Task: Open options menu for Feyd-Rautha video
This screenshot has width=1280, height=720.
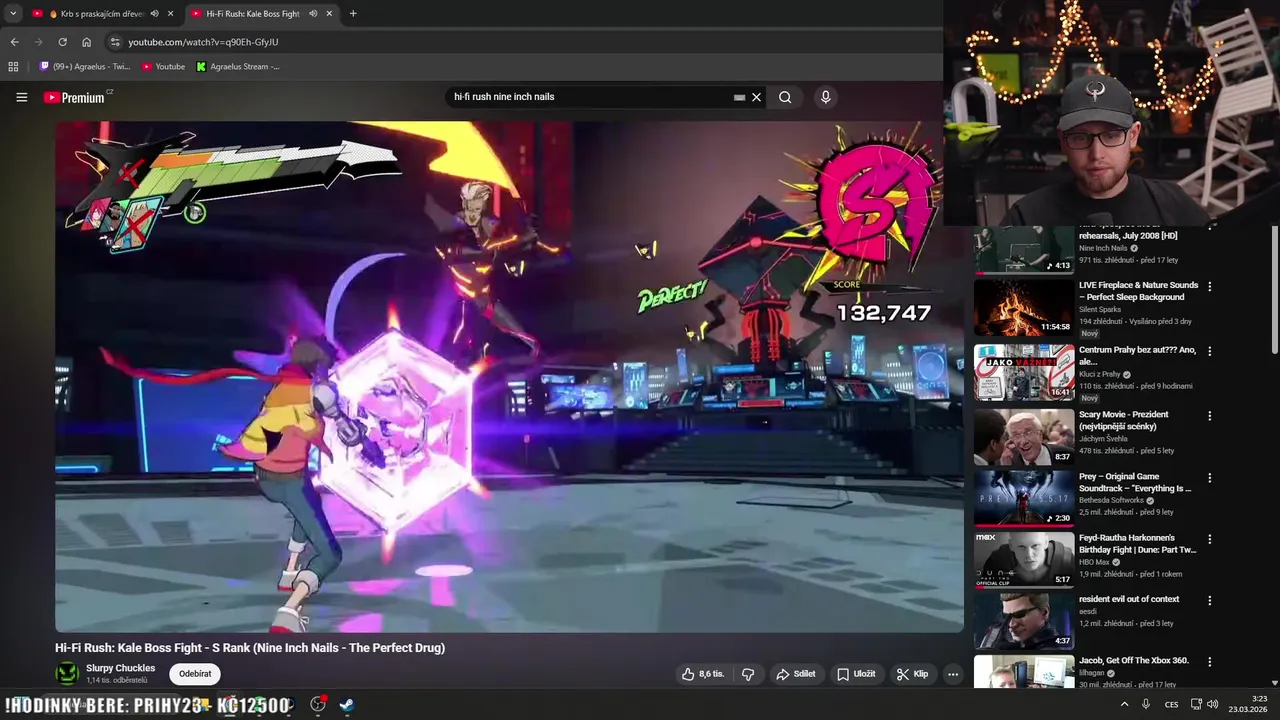Action: [x=1210, y=539]
